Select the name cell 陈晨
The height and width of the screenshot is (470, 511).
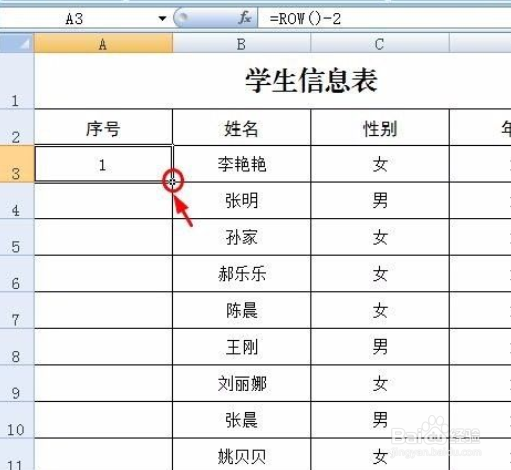(x=242, y=310)
